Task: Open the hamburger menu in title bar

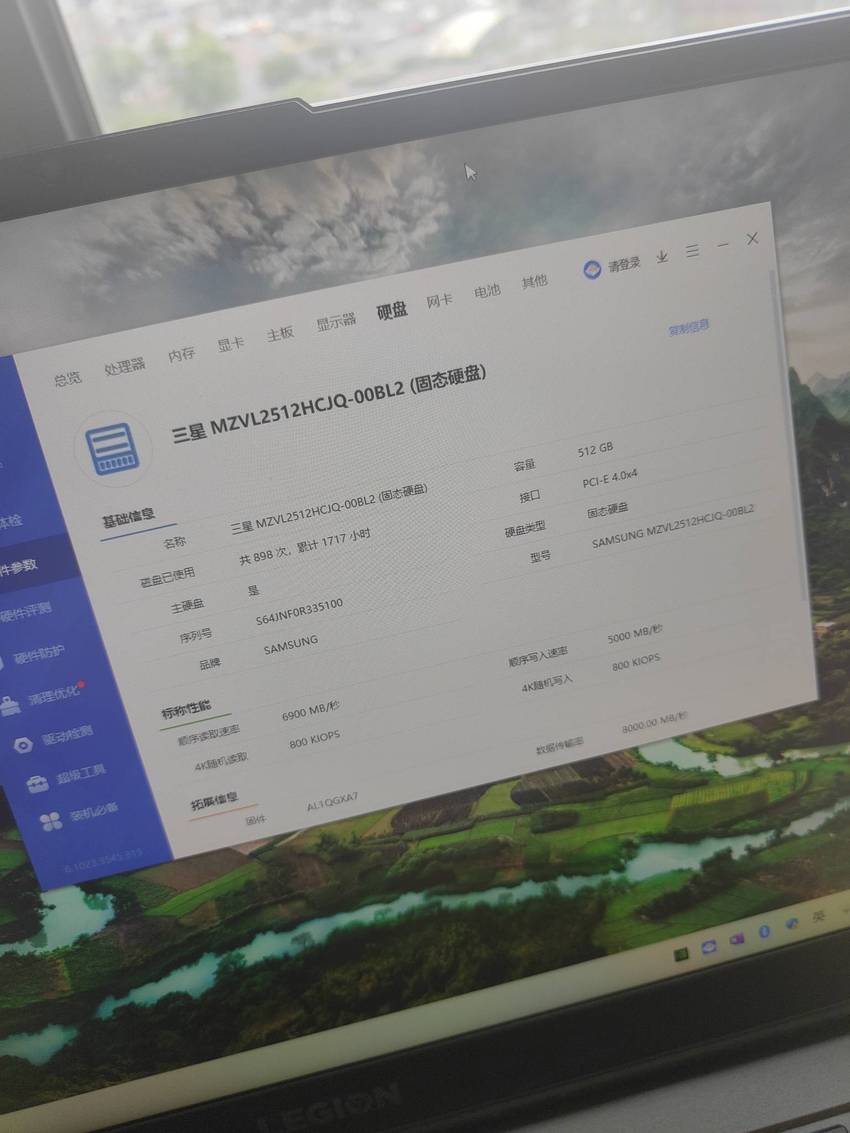Action: coord(692,251)
